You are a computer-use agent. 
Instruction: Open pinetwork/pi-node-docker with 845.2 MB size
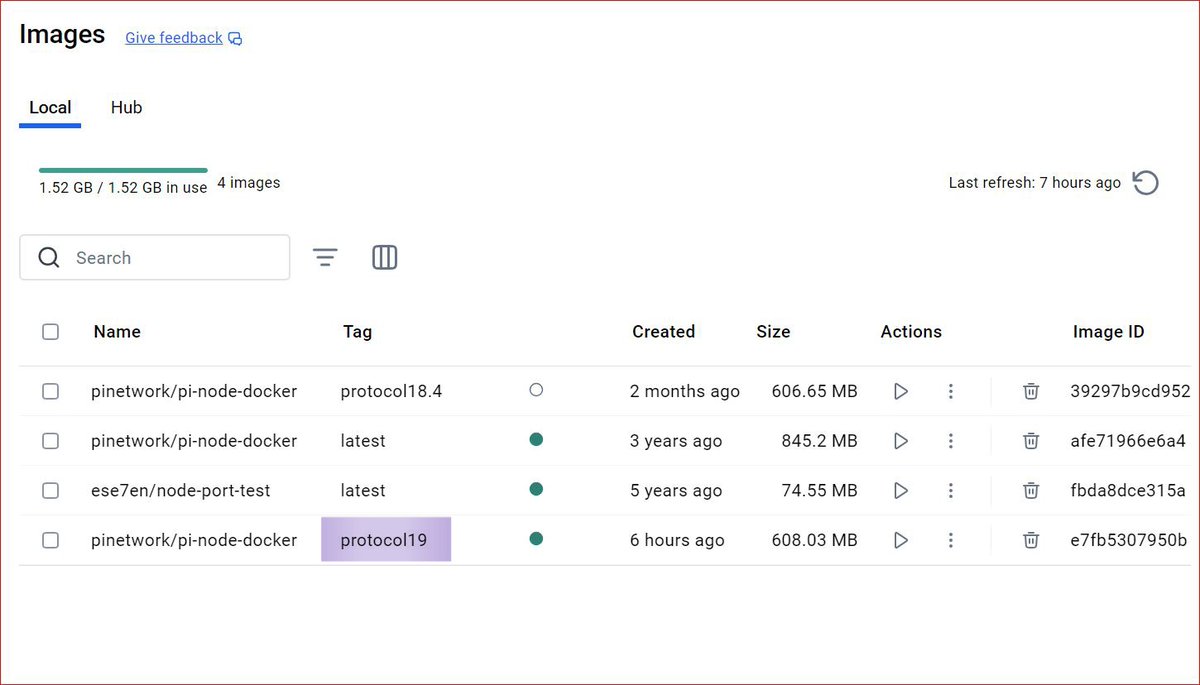pos(194,441)
